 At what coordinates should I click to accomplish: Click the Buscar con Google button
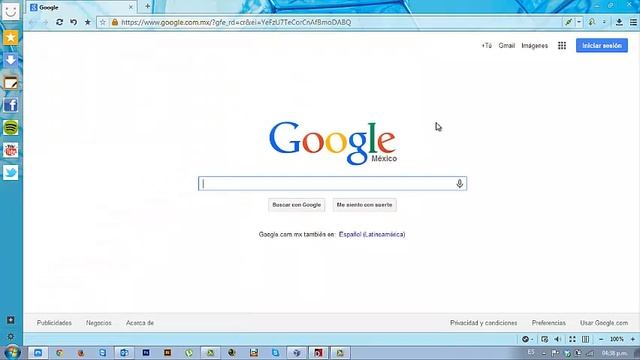tap(297, 205)
